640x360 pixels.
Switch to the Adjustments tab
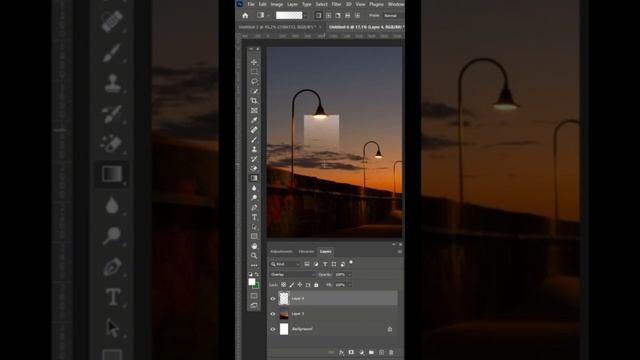coord(281,251)
